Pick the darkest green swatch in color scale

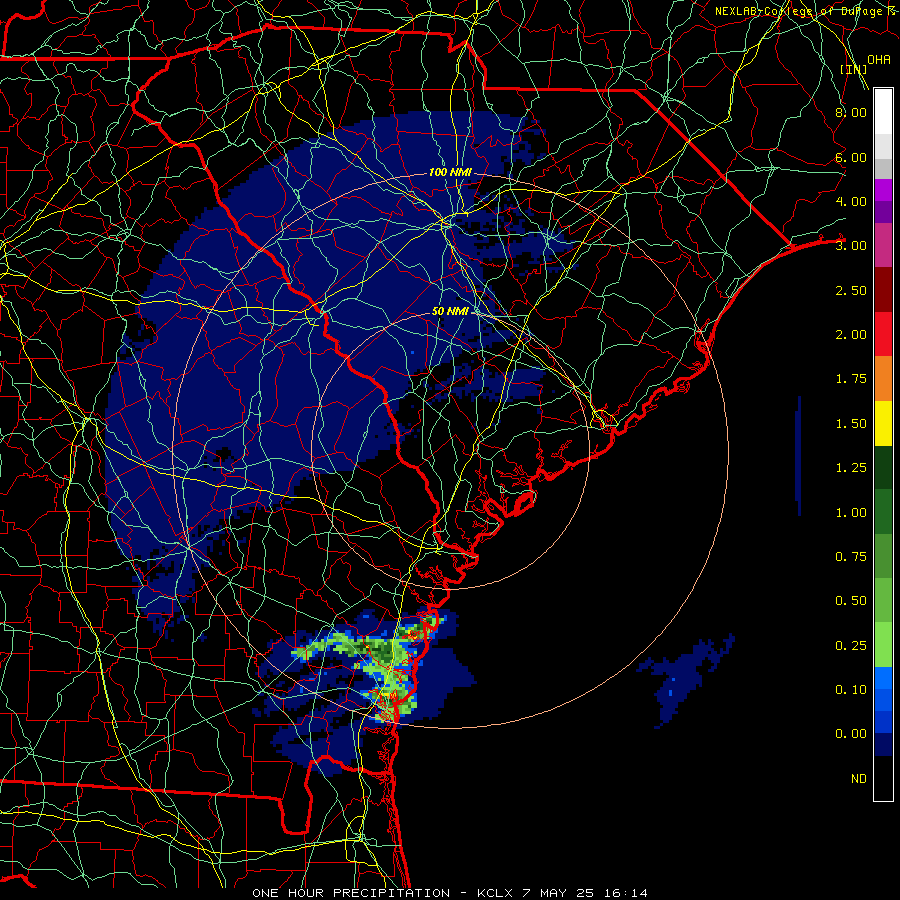883,468
